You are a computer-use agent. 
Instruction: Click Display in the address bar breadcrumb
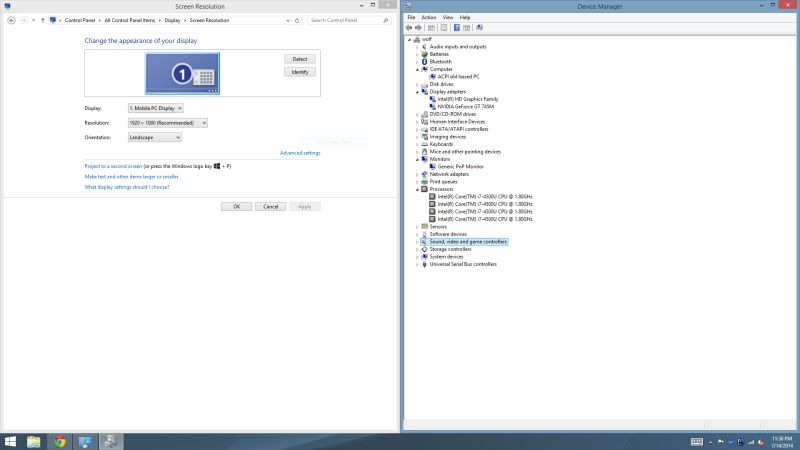172,20
